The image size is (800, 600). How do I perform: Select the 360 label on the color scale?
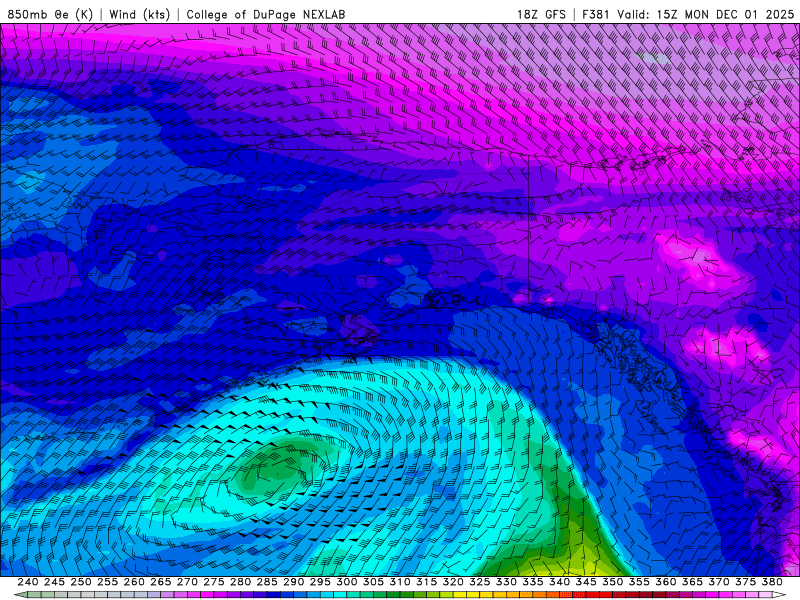[665, 582]
